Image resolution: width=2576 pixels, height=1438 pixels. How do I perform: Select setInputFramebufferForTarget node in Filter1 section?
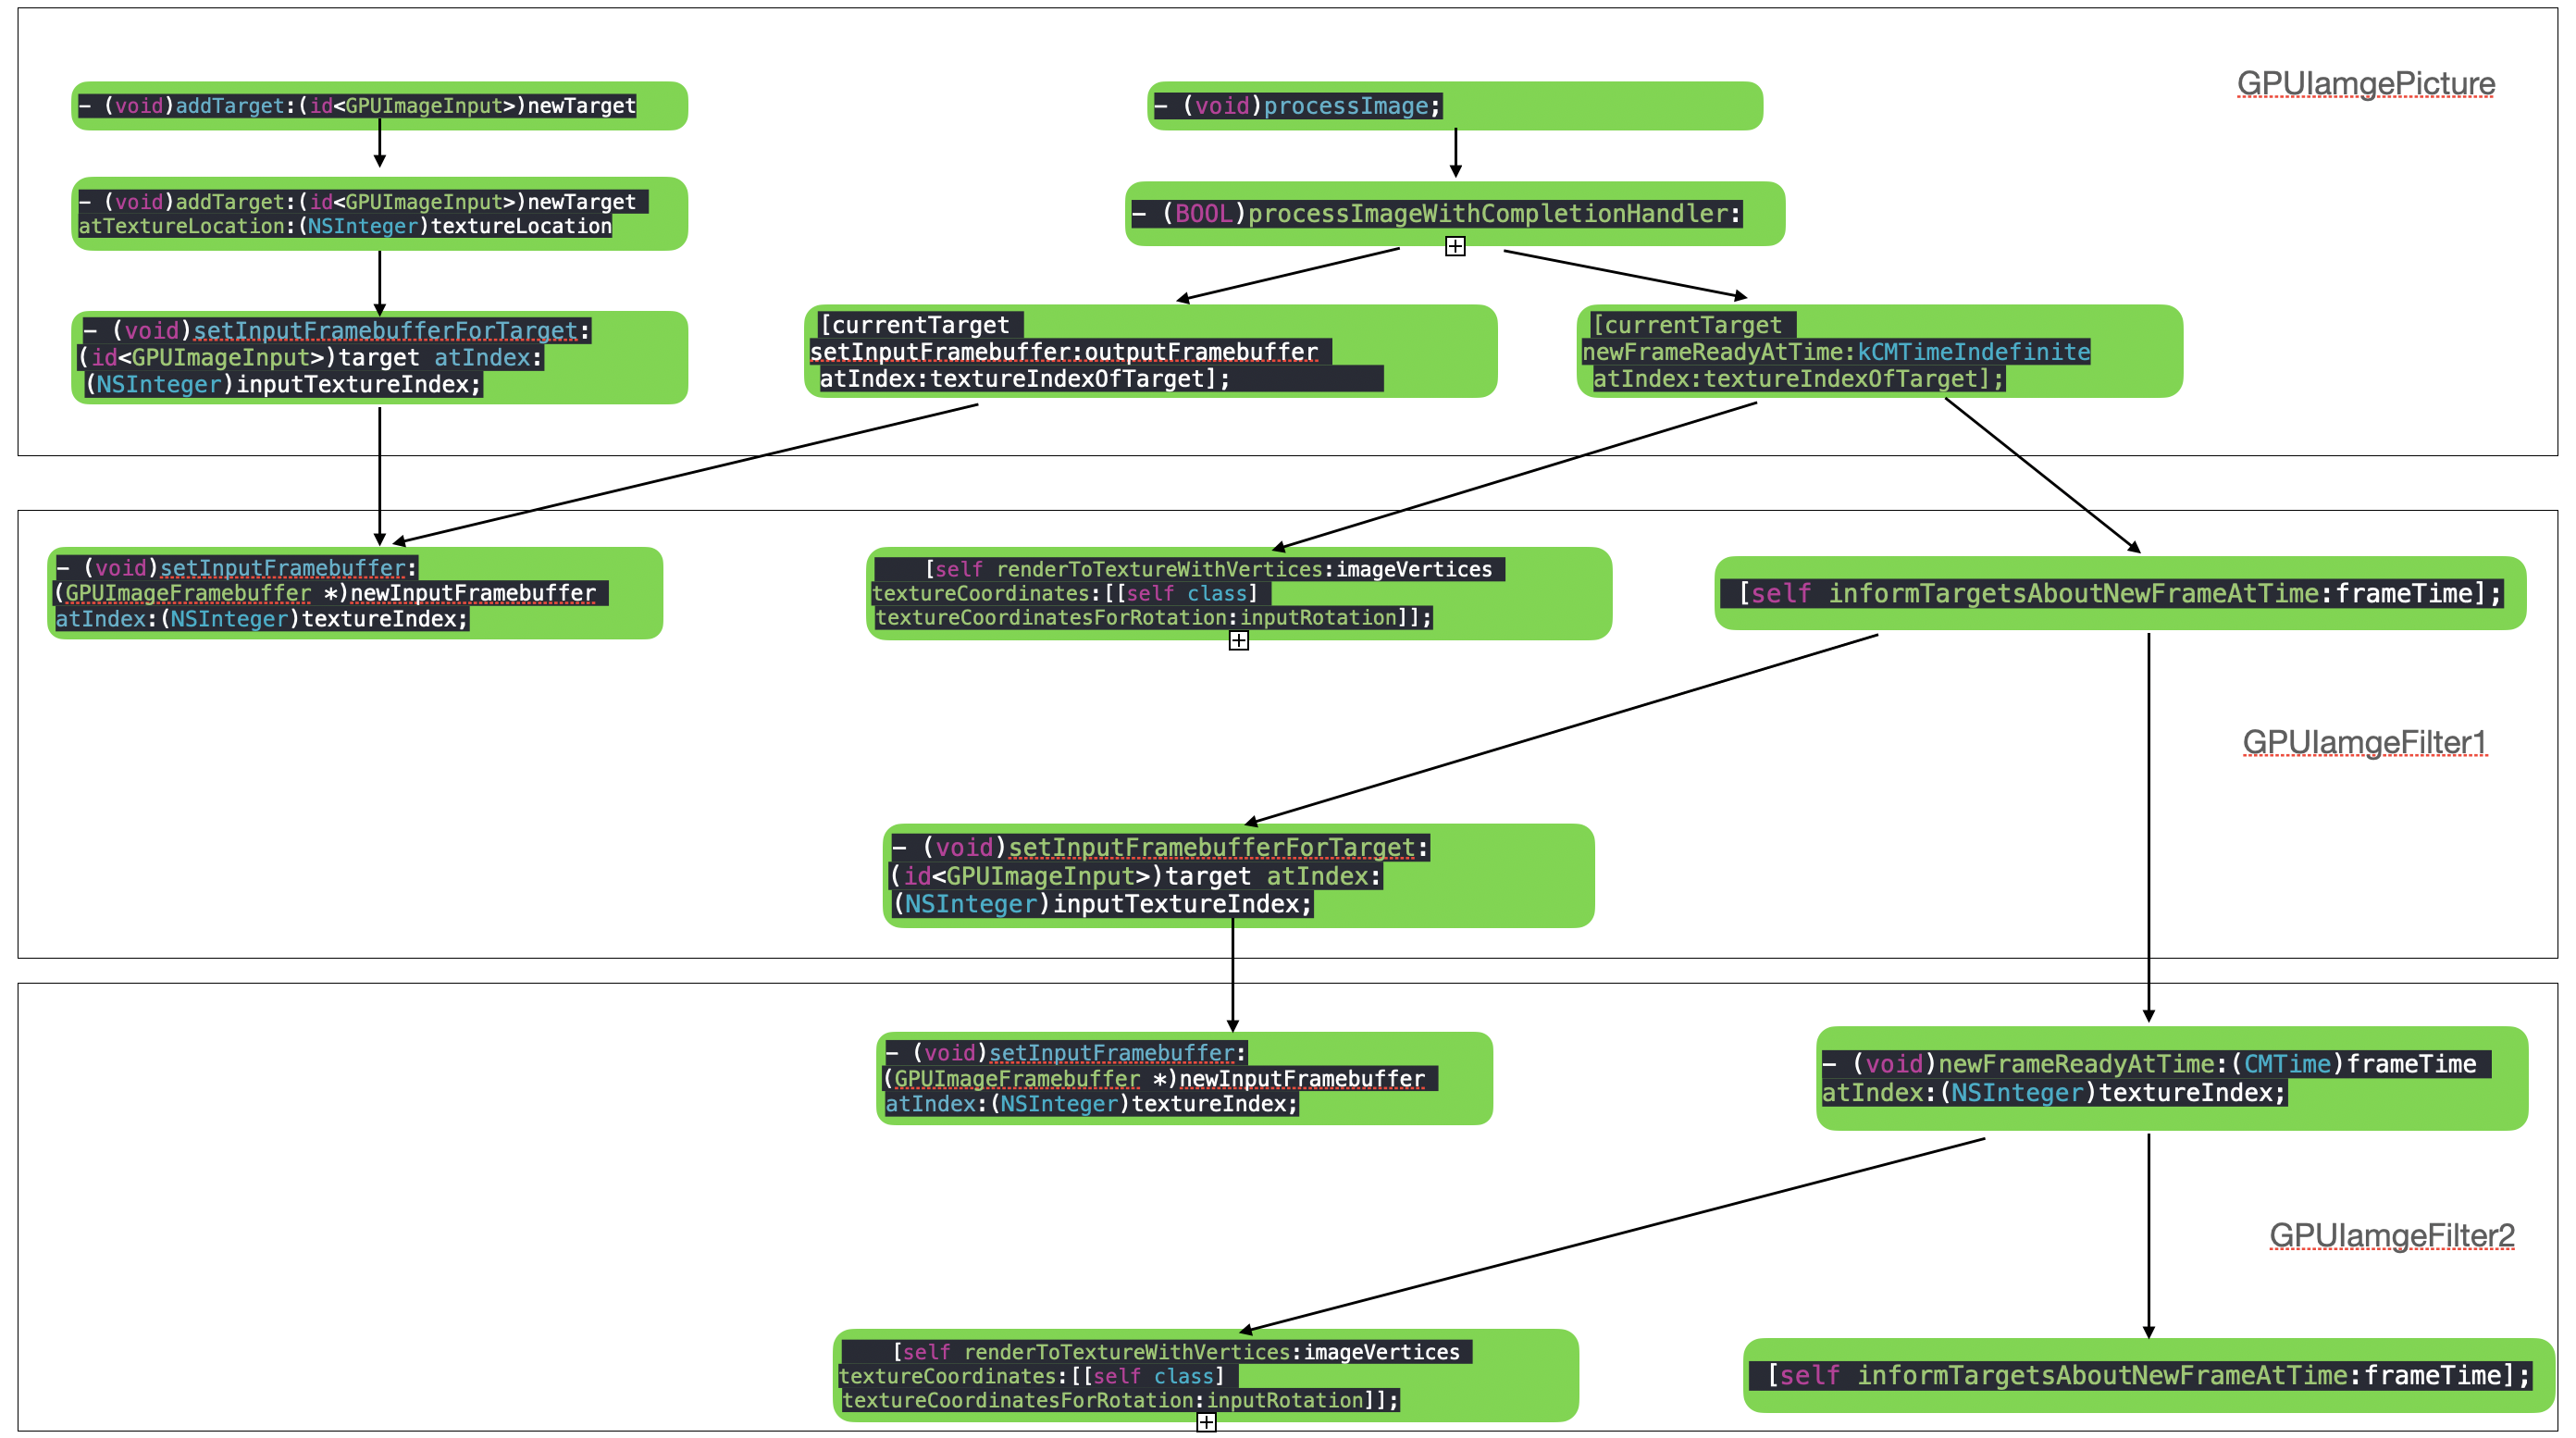[1238, 875]
